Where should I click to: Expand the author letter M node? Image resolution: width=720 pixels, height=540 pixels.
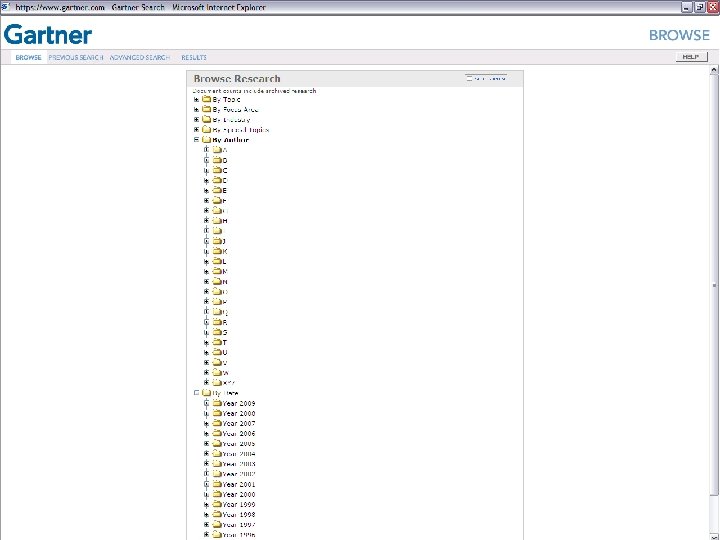[x=207, y=271]
